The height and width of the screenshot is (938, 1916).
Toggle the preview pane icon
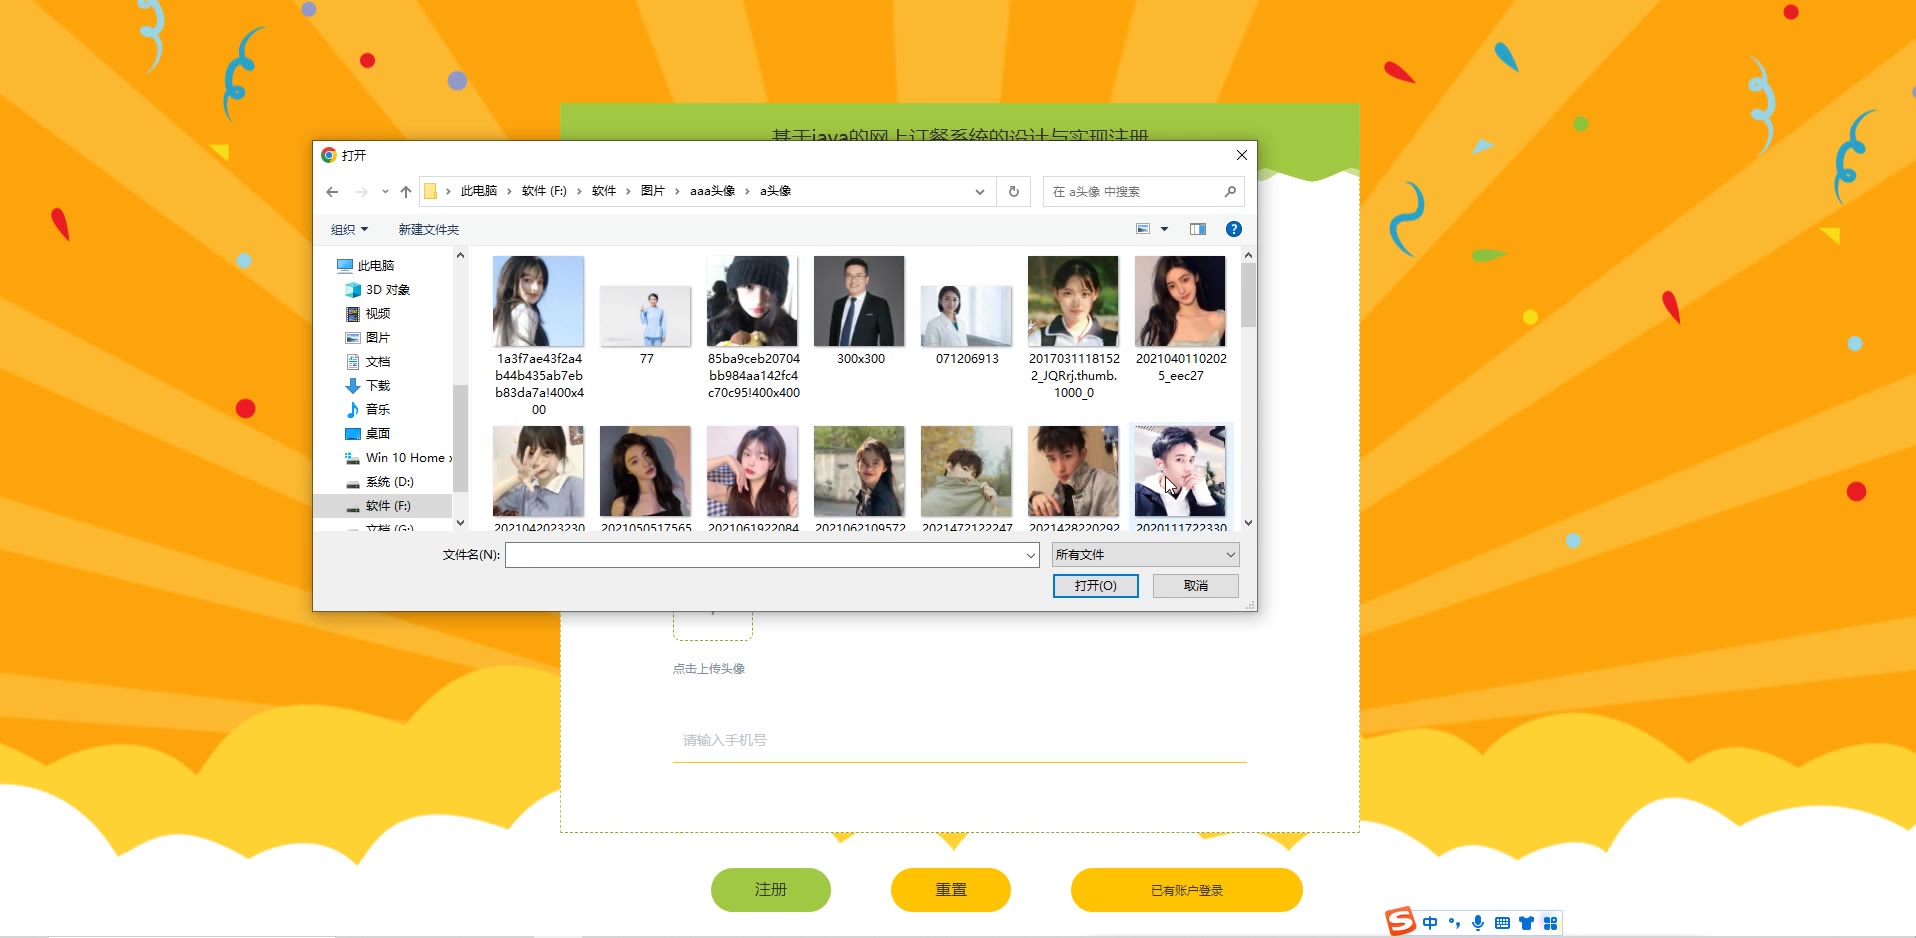click(x=1198, y=229)
